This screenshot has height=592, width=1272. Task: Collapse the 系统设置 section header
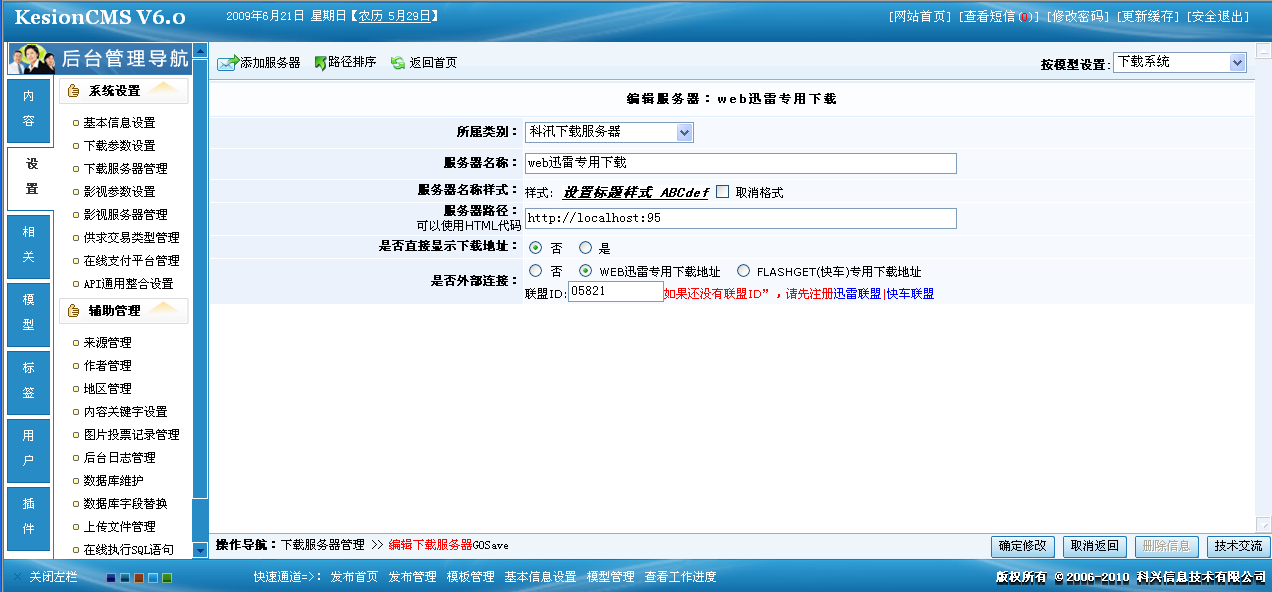tap(123, 91)
